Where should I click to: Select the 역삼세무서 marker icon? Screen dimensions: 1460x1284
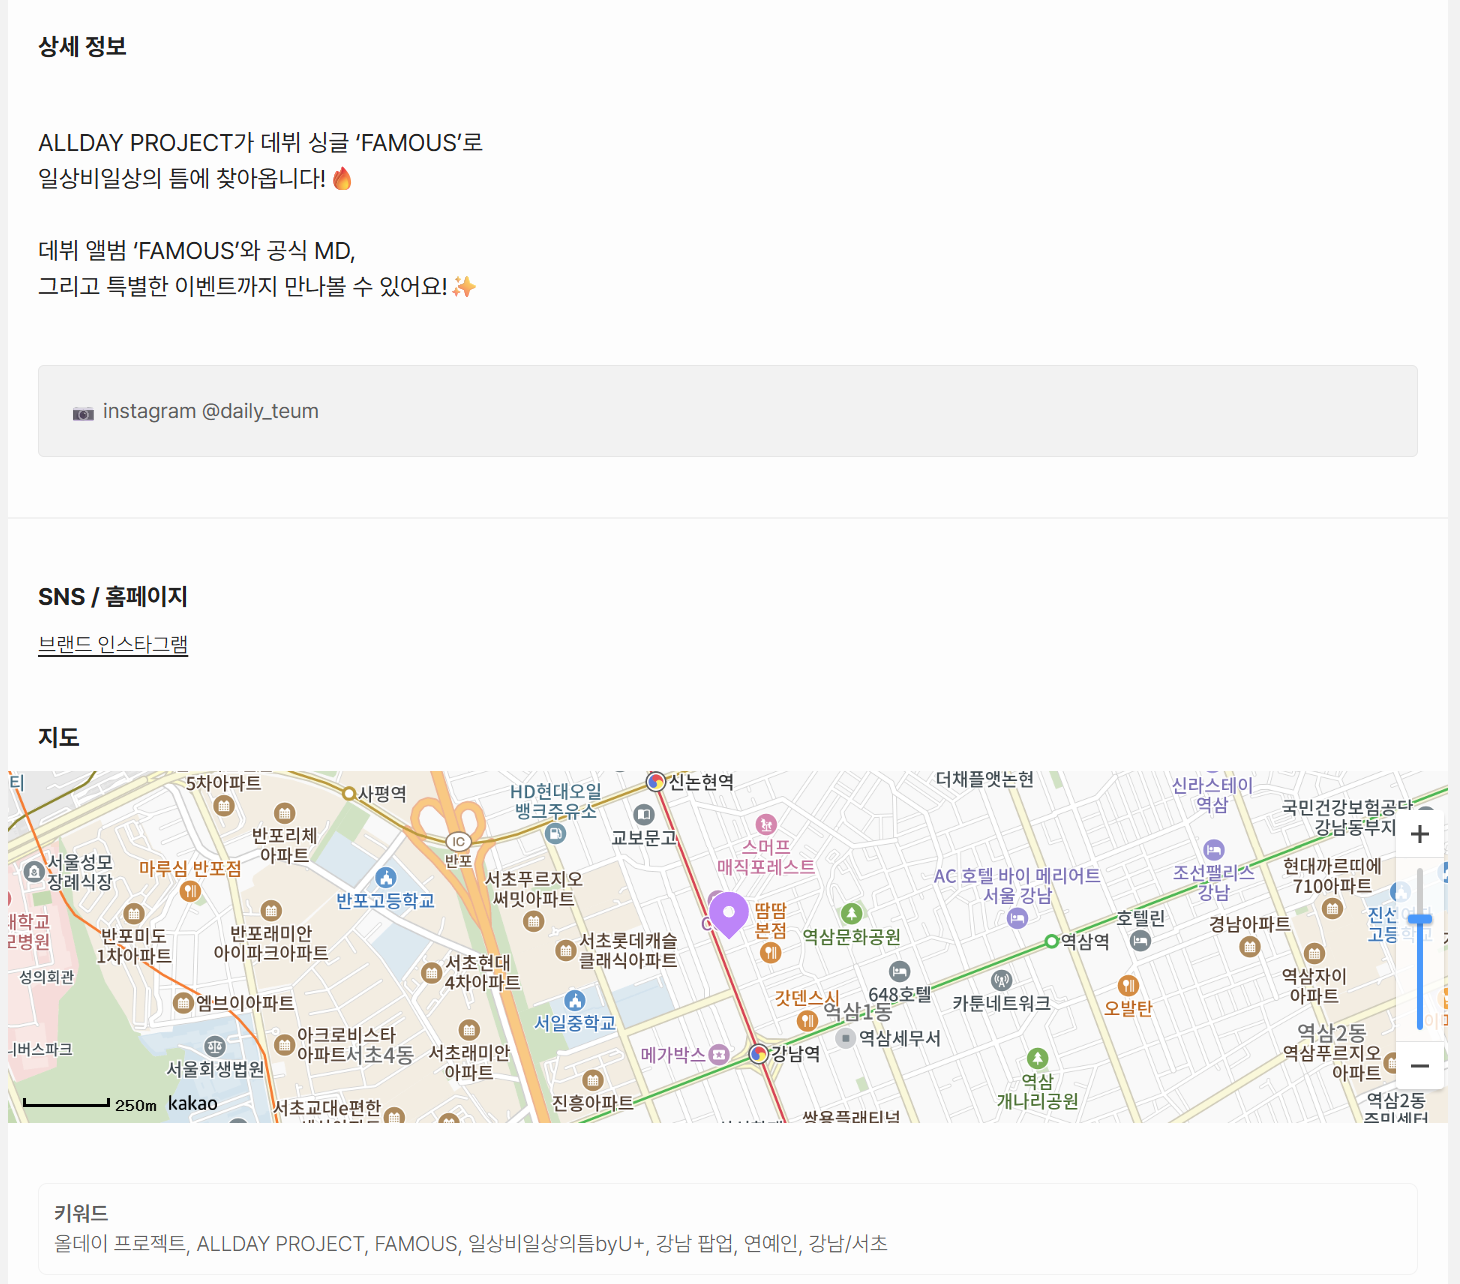(x=846, y=1038)
